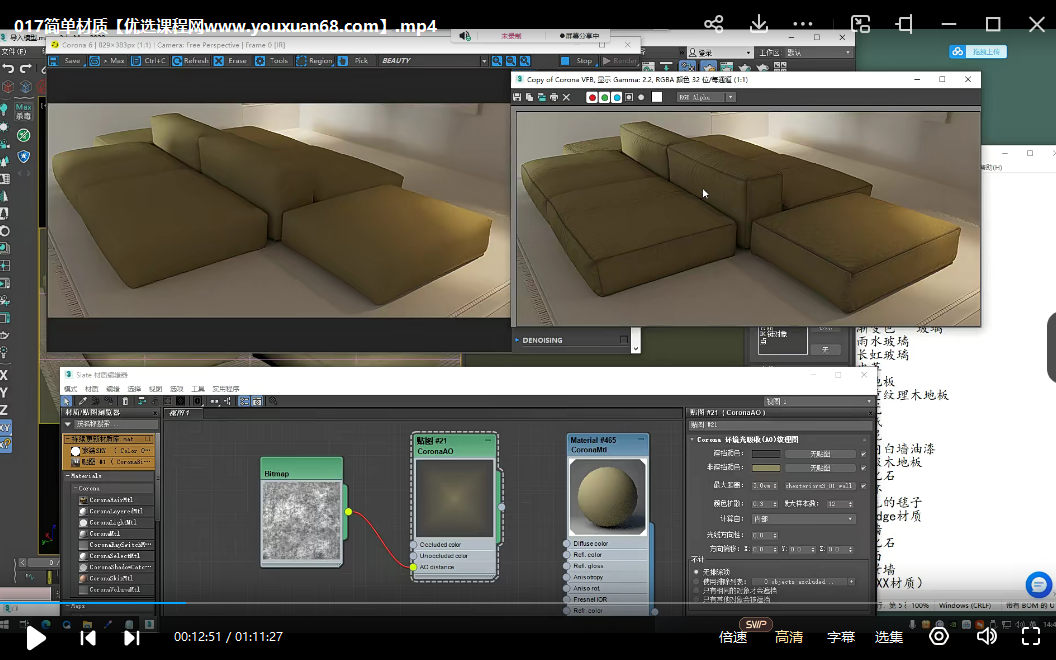Click the Bitmap node thumbnail

[302, 521]
